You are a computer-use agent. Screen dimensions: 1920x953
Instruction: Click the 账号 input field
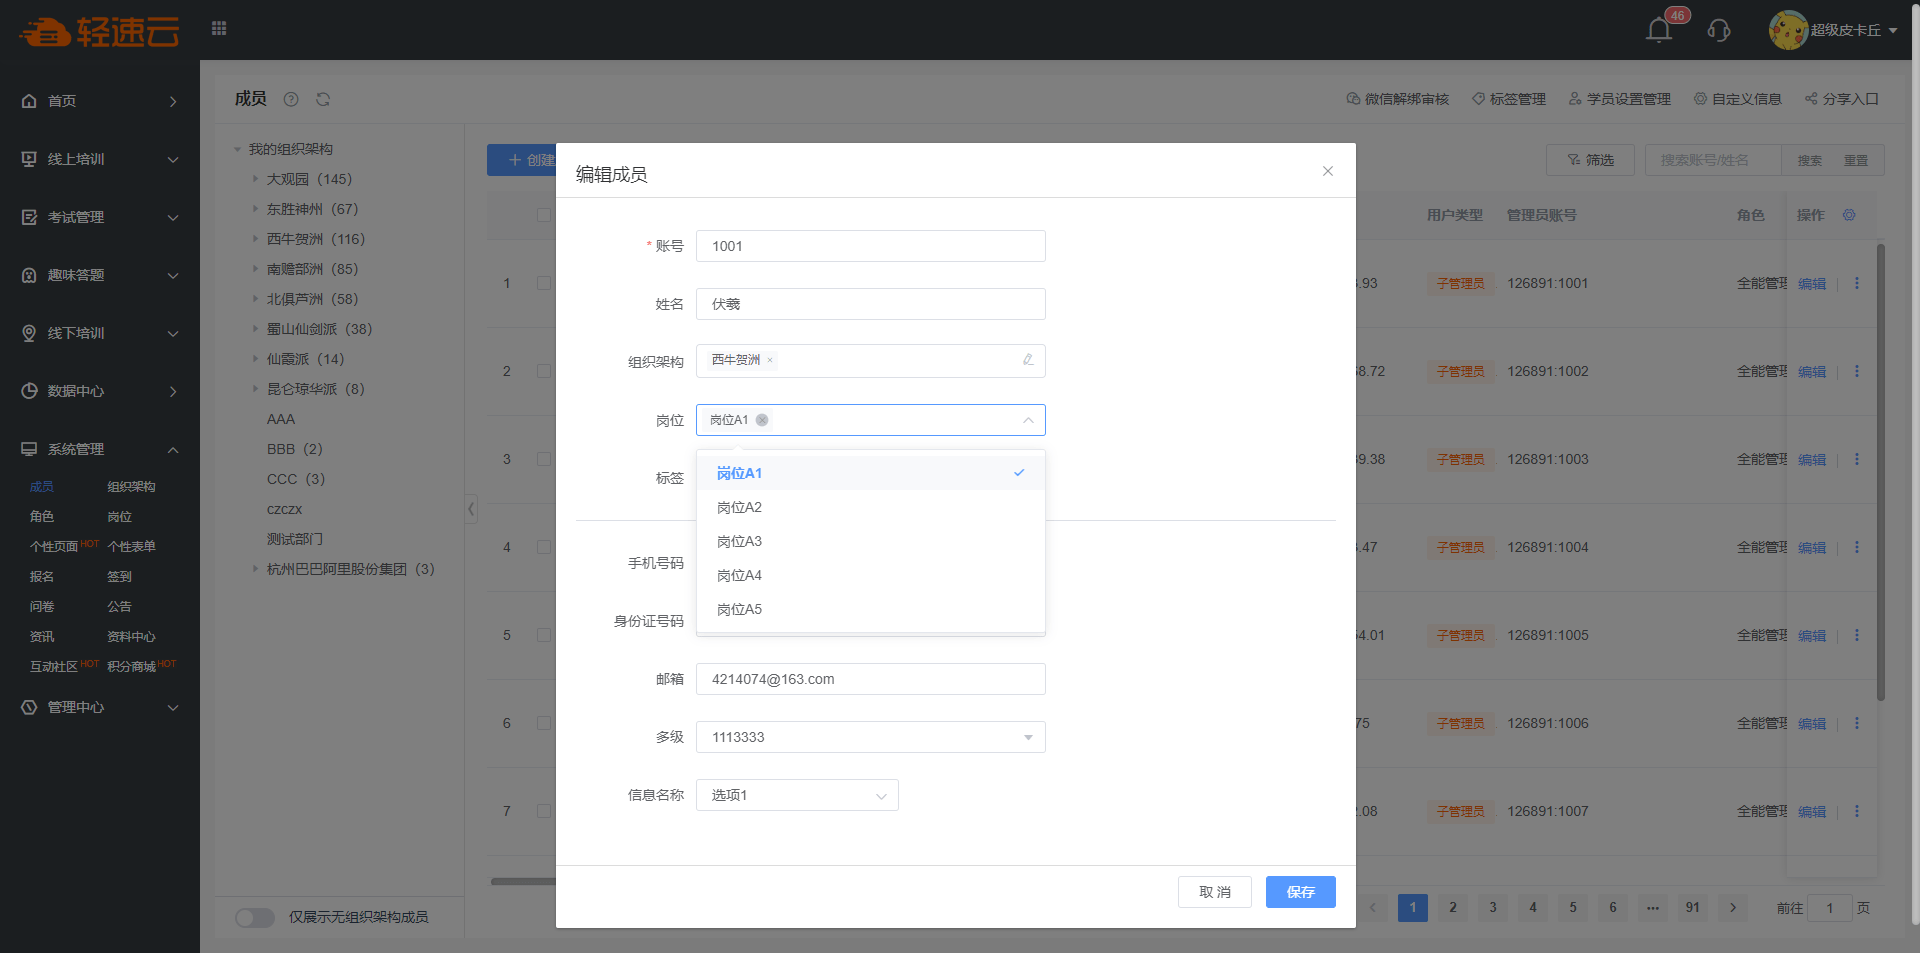coord(871,246)
